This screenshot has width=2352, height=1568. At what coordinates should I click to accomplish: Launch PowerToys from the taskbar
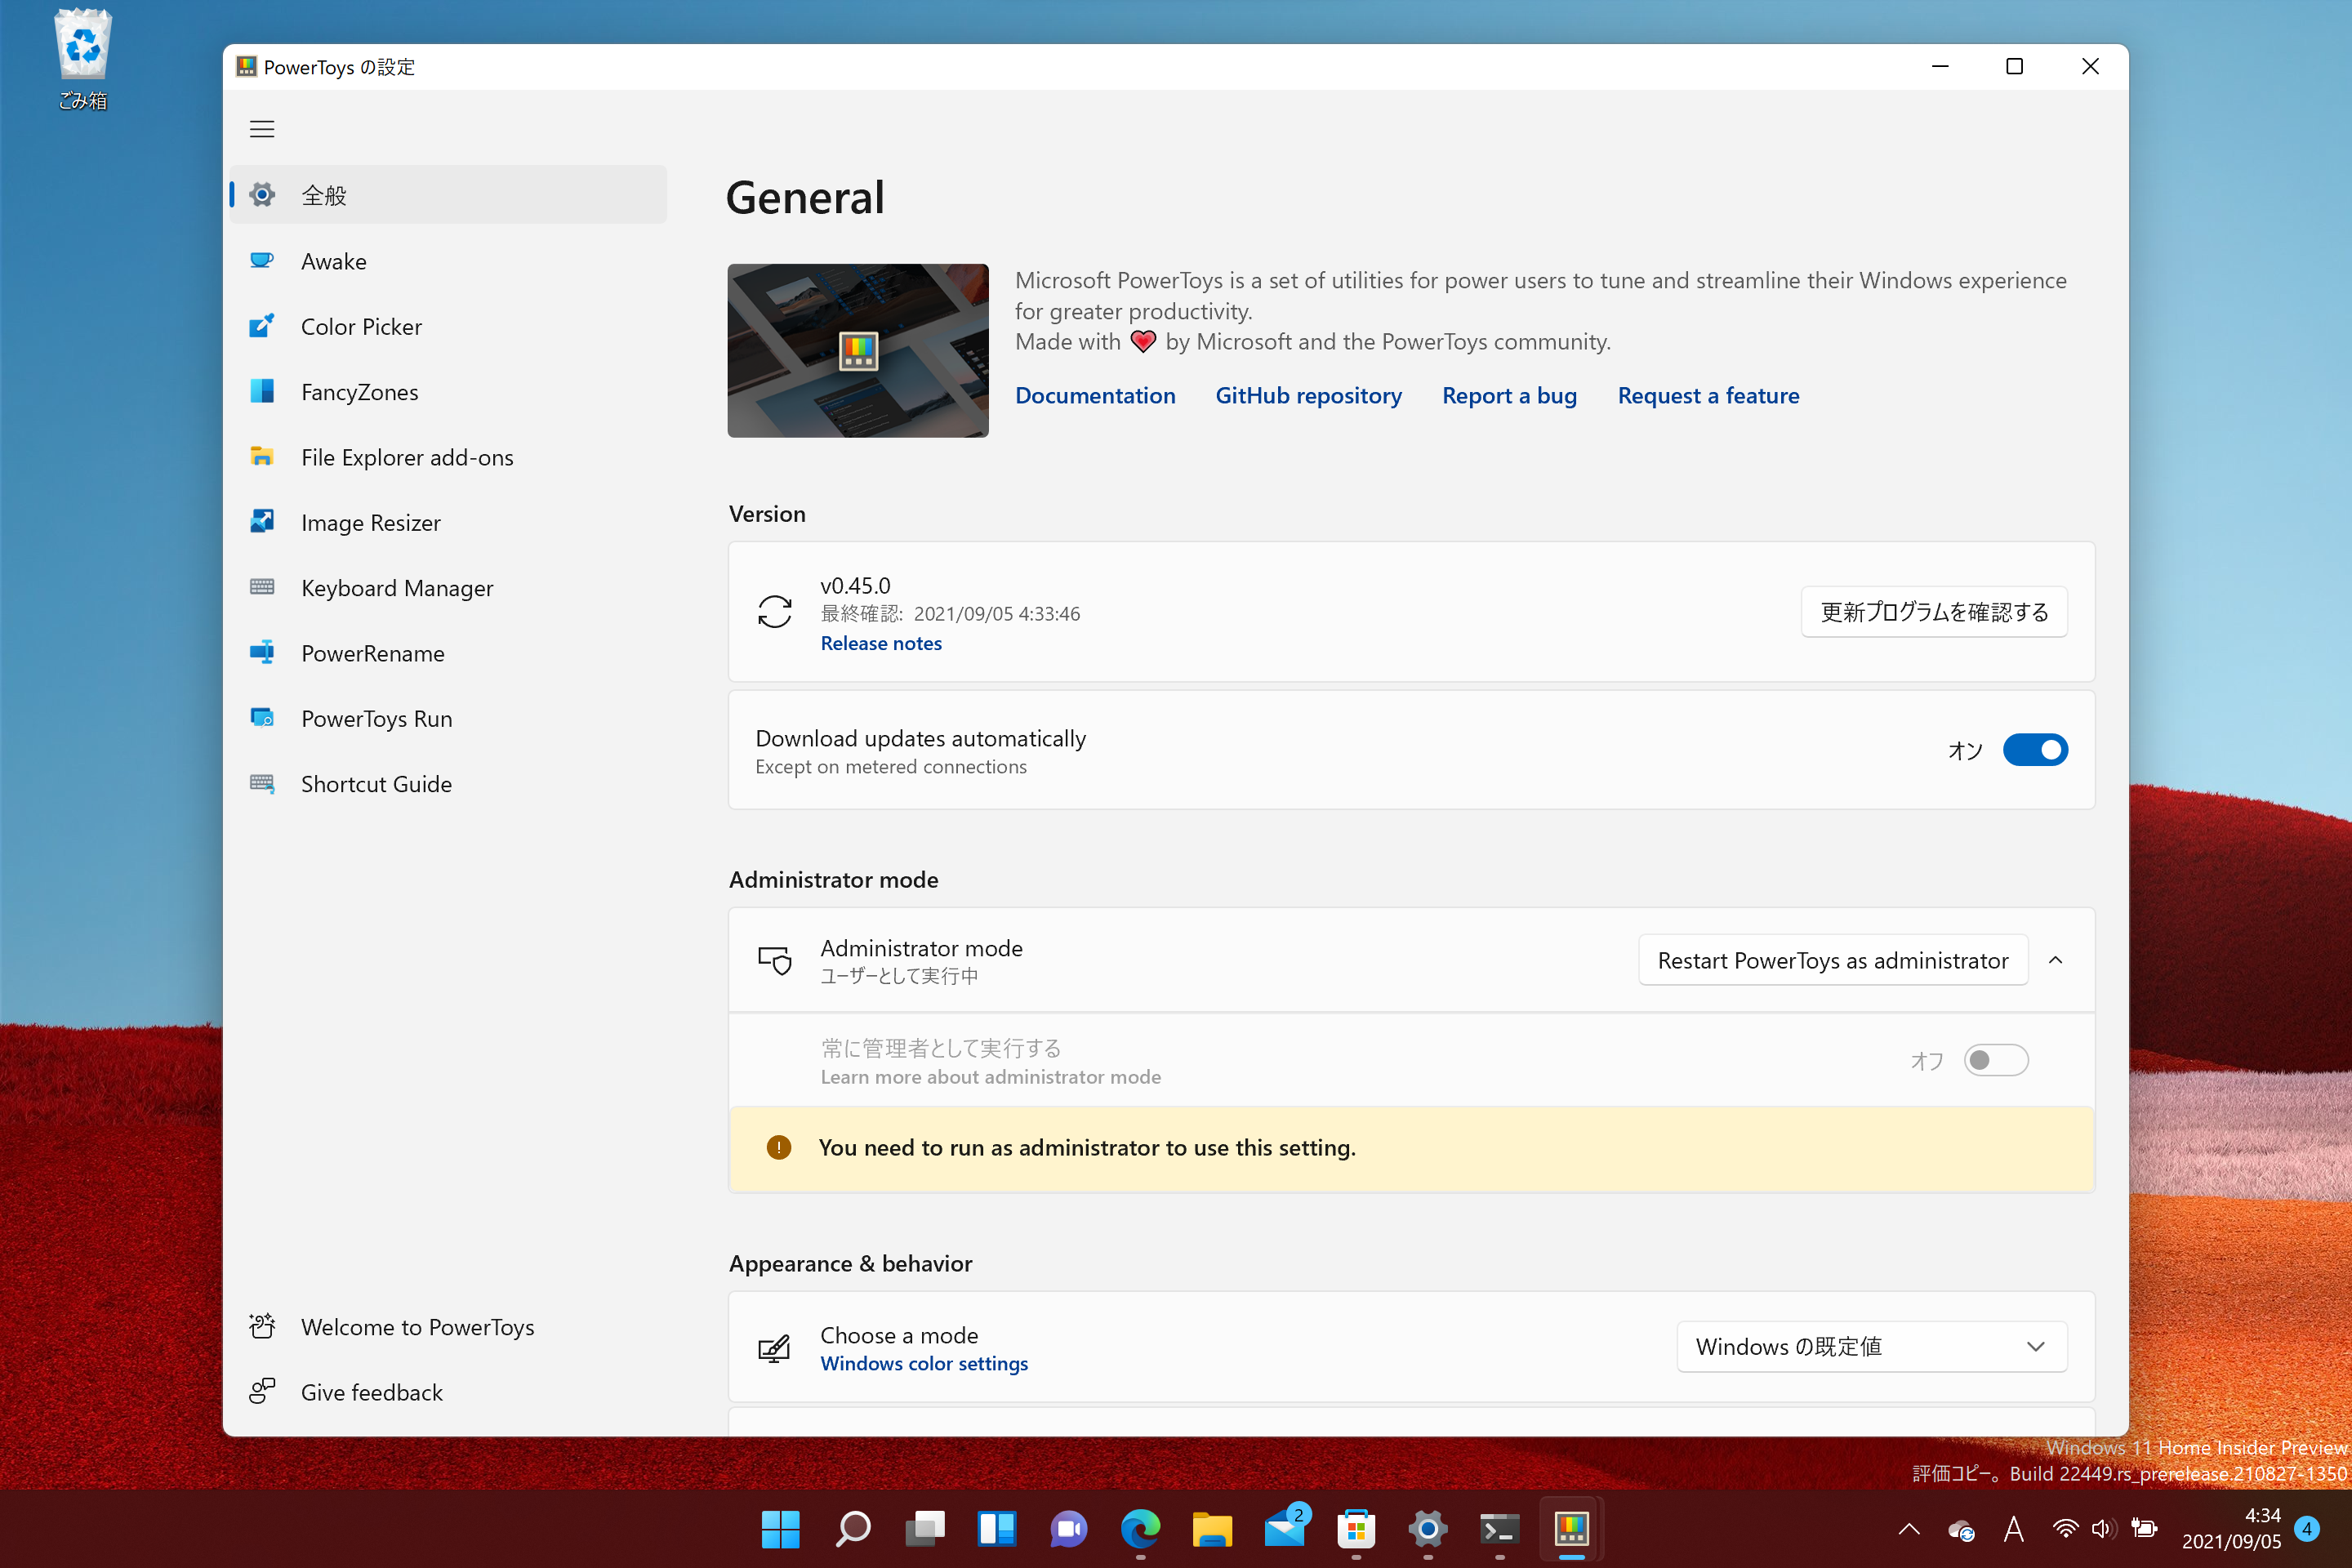coord(1570,1529)
